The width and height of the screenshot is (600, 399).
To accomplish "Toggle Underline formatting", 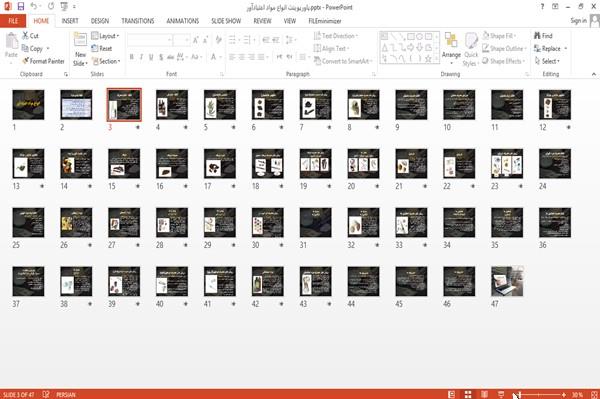I will pyautogui.click(x=151, y=57).
